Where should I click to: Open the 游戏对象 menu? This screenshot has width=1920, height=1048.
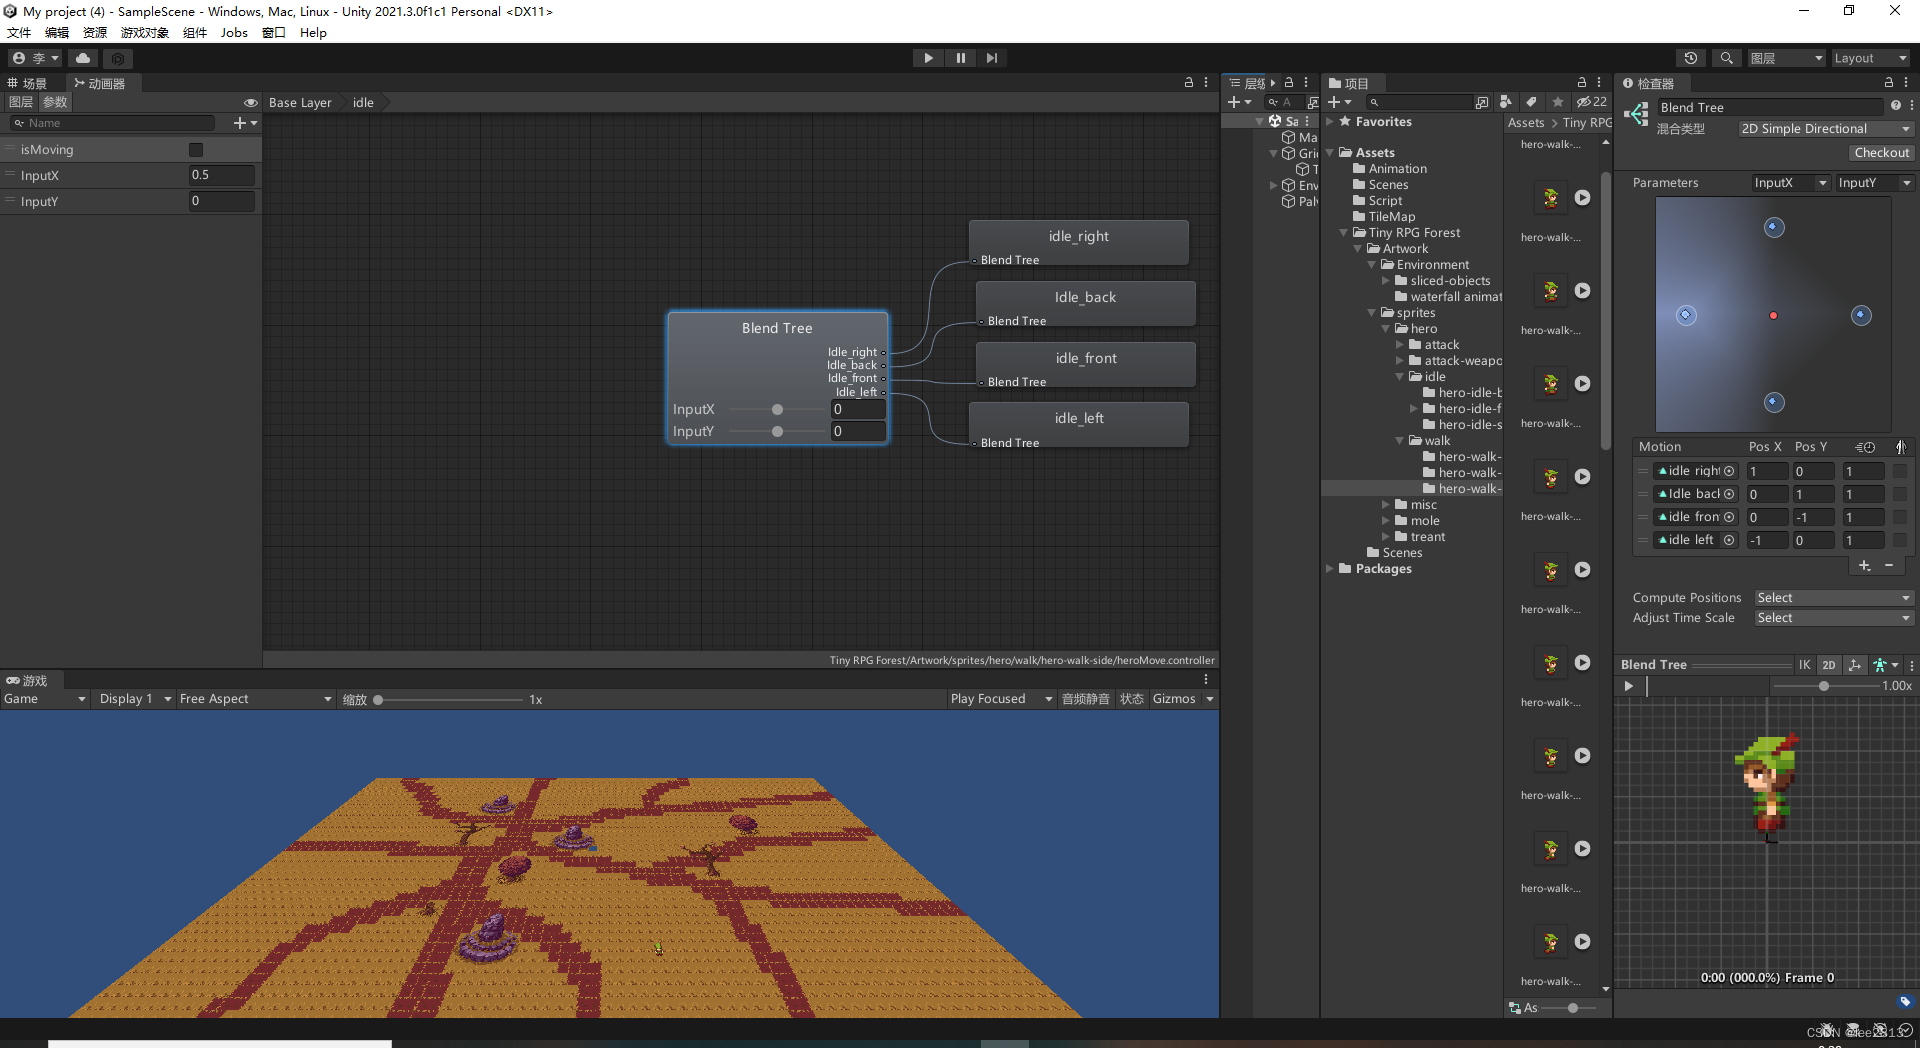point(145,32)
